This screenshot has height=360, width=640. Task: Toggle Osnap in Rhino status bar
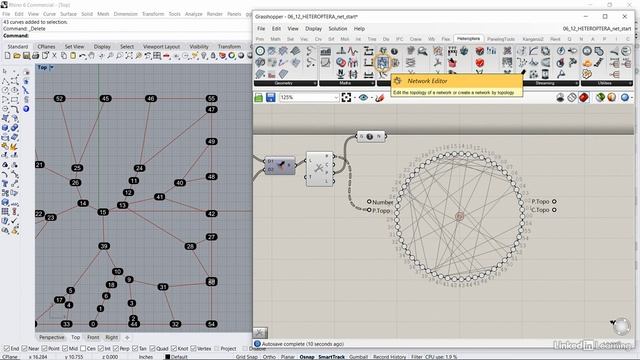(307, 357)
